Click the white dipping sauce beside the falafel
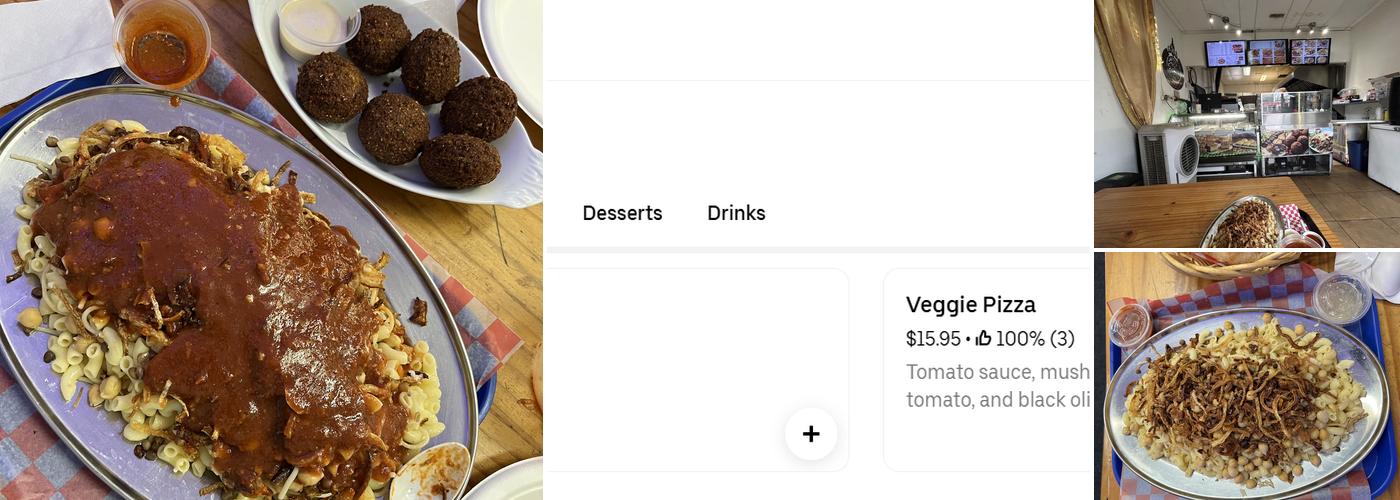 click(313, 25)
